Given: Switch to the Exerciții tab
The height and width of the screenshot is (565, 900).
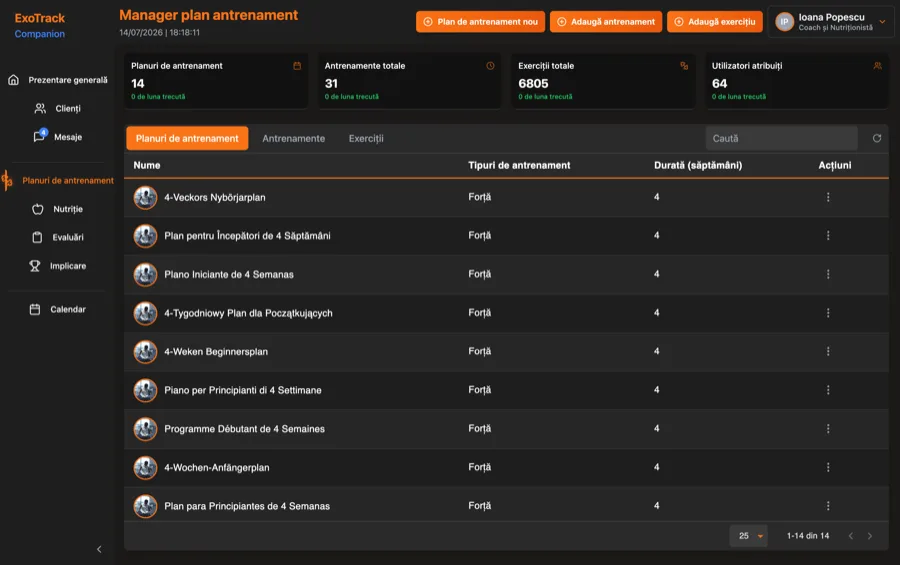Looking at the screenshot, I should (x=366, y=138).
